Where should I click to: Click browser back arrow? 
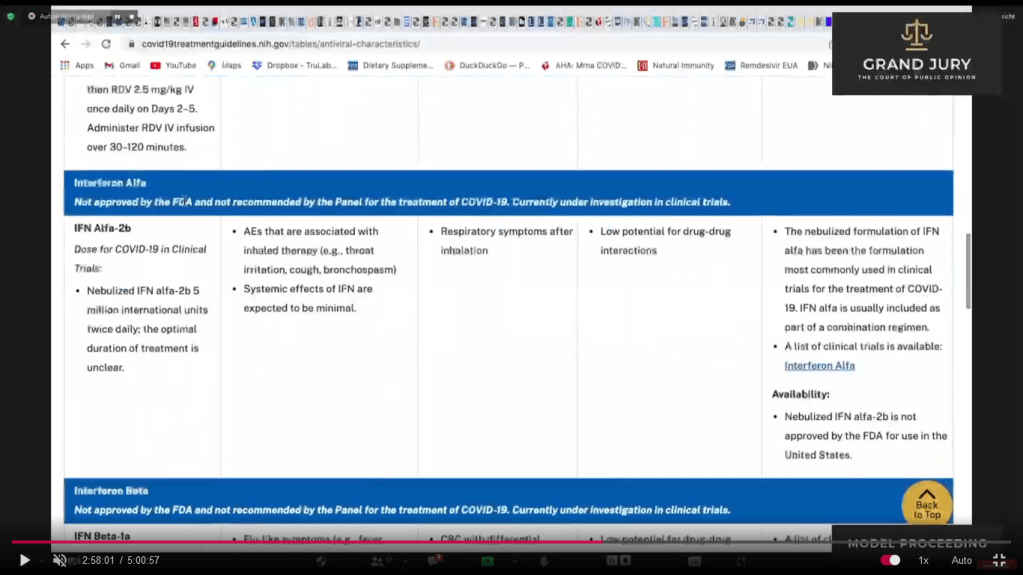pyautogui.click(x=65, y=44)
